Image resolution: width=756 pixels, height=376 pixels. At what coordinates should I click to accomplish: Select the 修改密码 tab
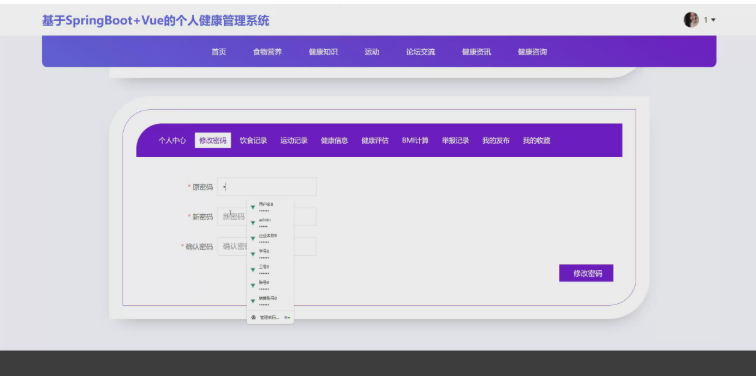click(213, 140)
